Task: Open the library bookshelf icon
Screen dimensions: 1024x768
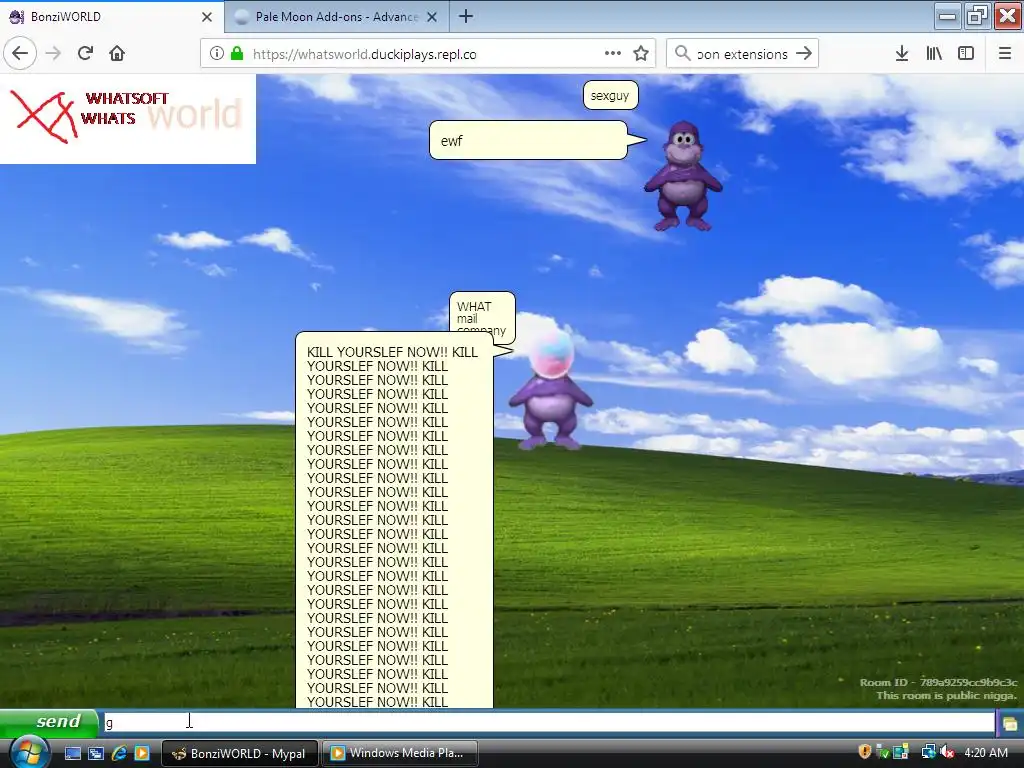Action: pos(934,54)
